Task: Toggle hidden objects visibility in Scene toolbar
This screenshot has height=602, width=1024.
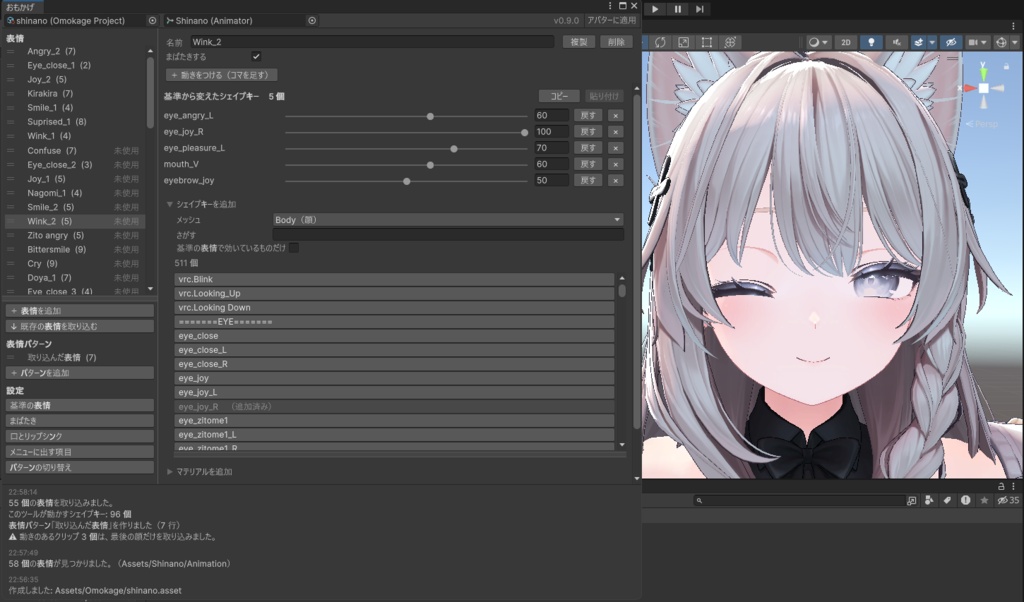Action: (951, 42)
